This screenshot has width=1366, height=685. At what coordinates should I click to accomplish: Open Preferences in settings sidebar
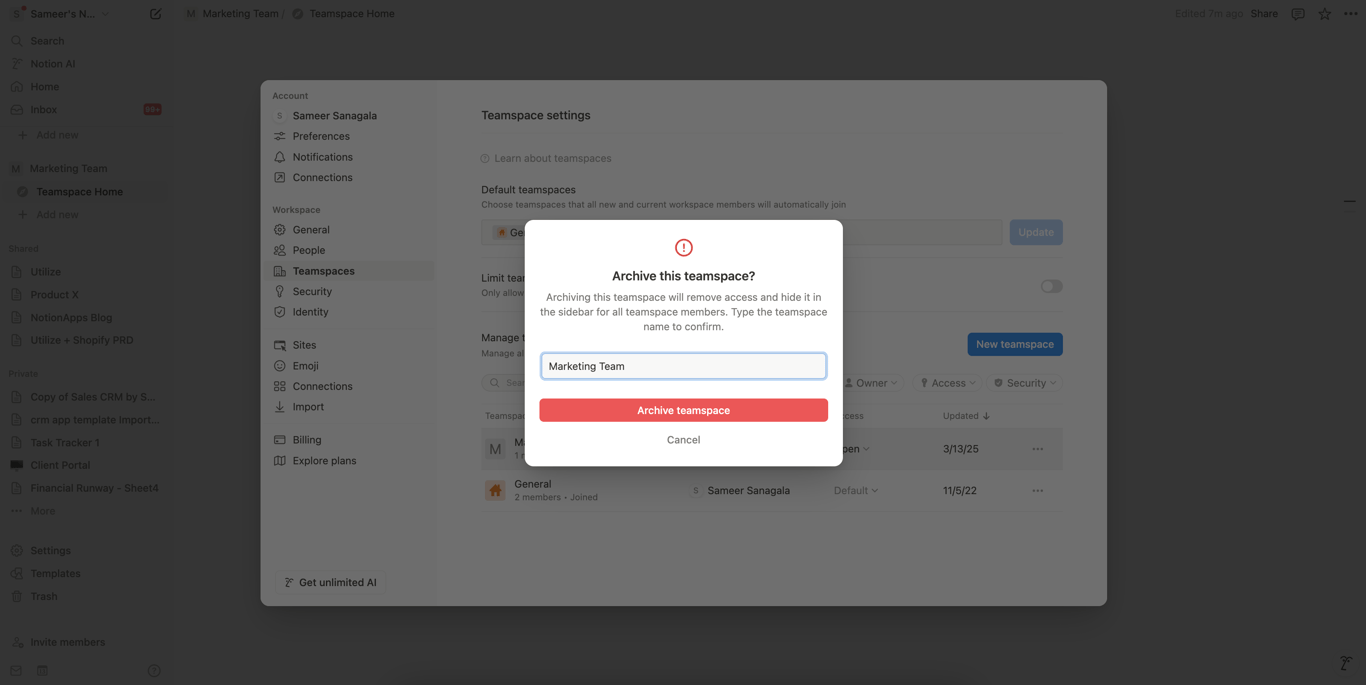tap(352, 136)
